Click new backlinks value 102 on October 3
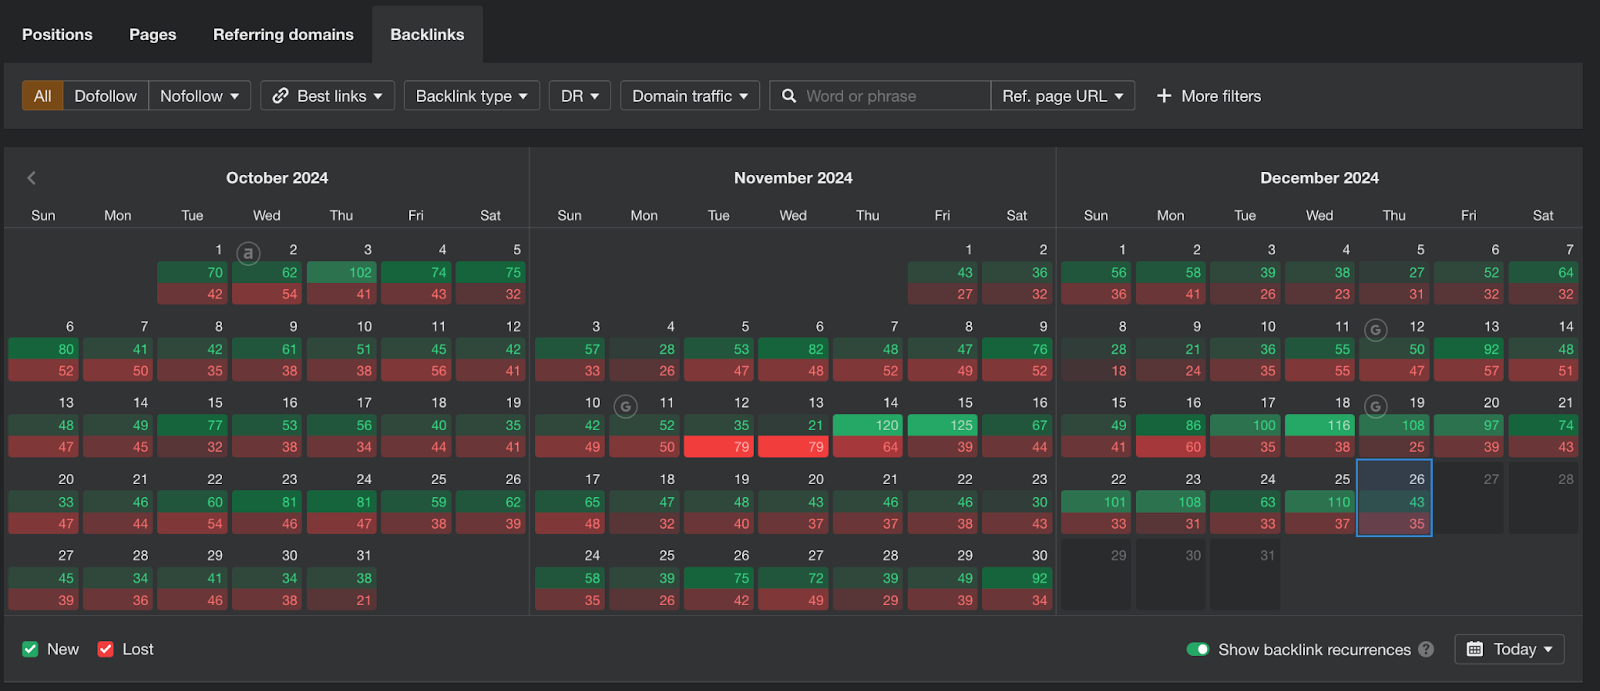Screen dimensions: 1600x691 click(342, 272)
